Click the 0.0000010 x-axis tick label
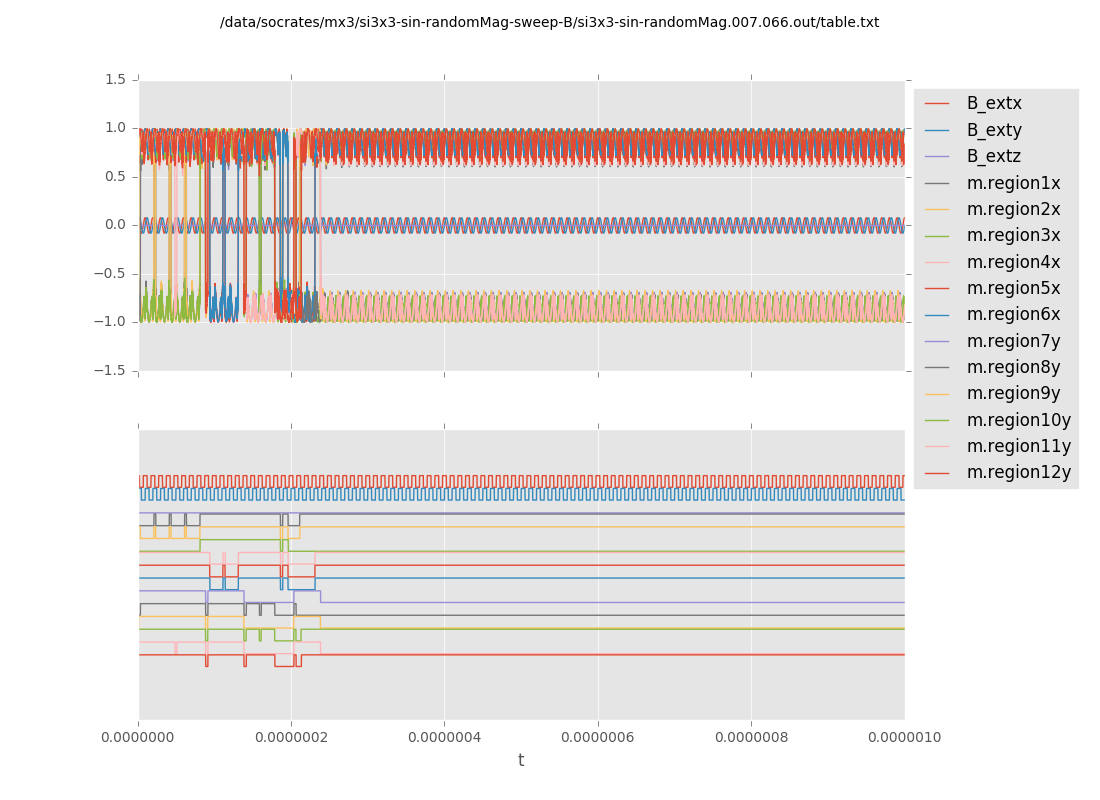 click(x=904, y=738)
